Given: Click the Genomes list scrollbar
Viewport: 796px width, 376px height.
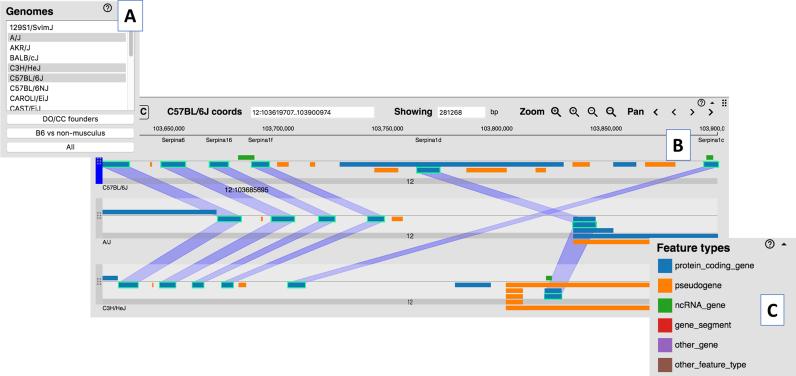Looking at the screenshot, I should click(x=131, y=43).
